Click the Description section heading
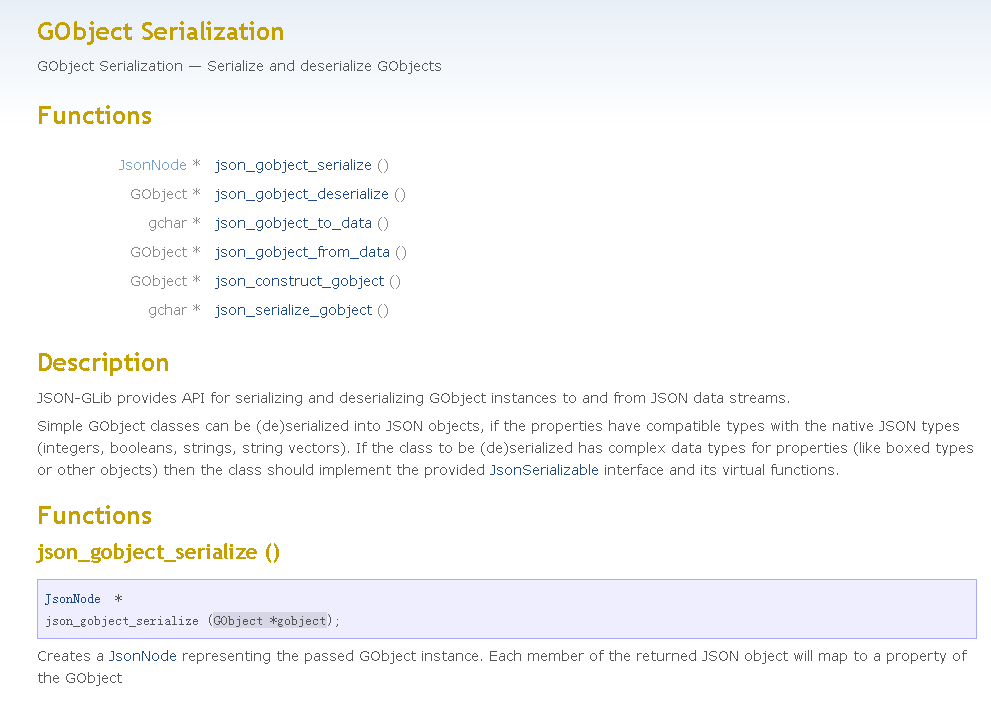This screenshot has width=991, height=701. (102, 363)
